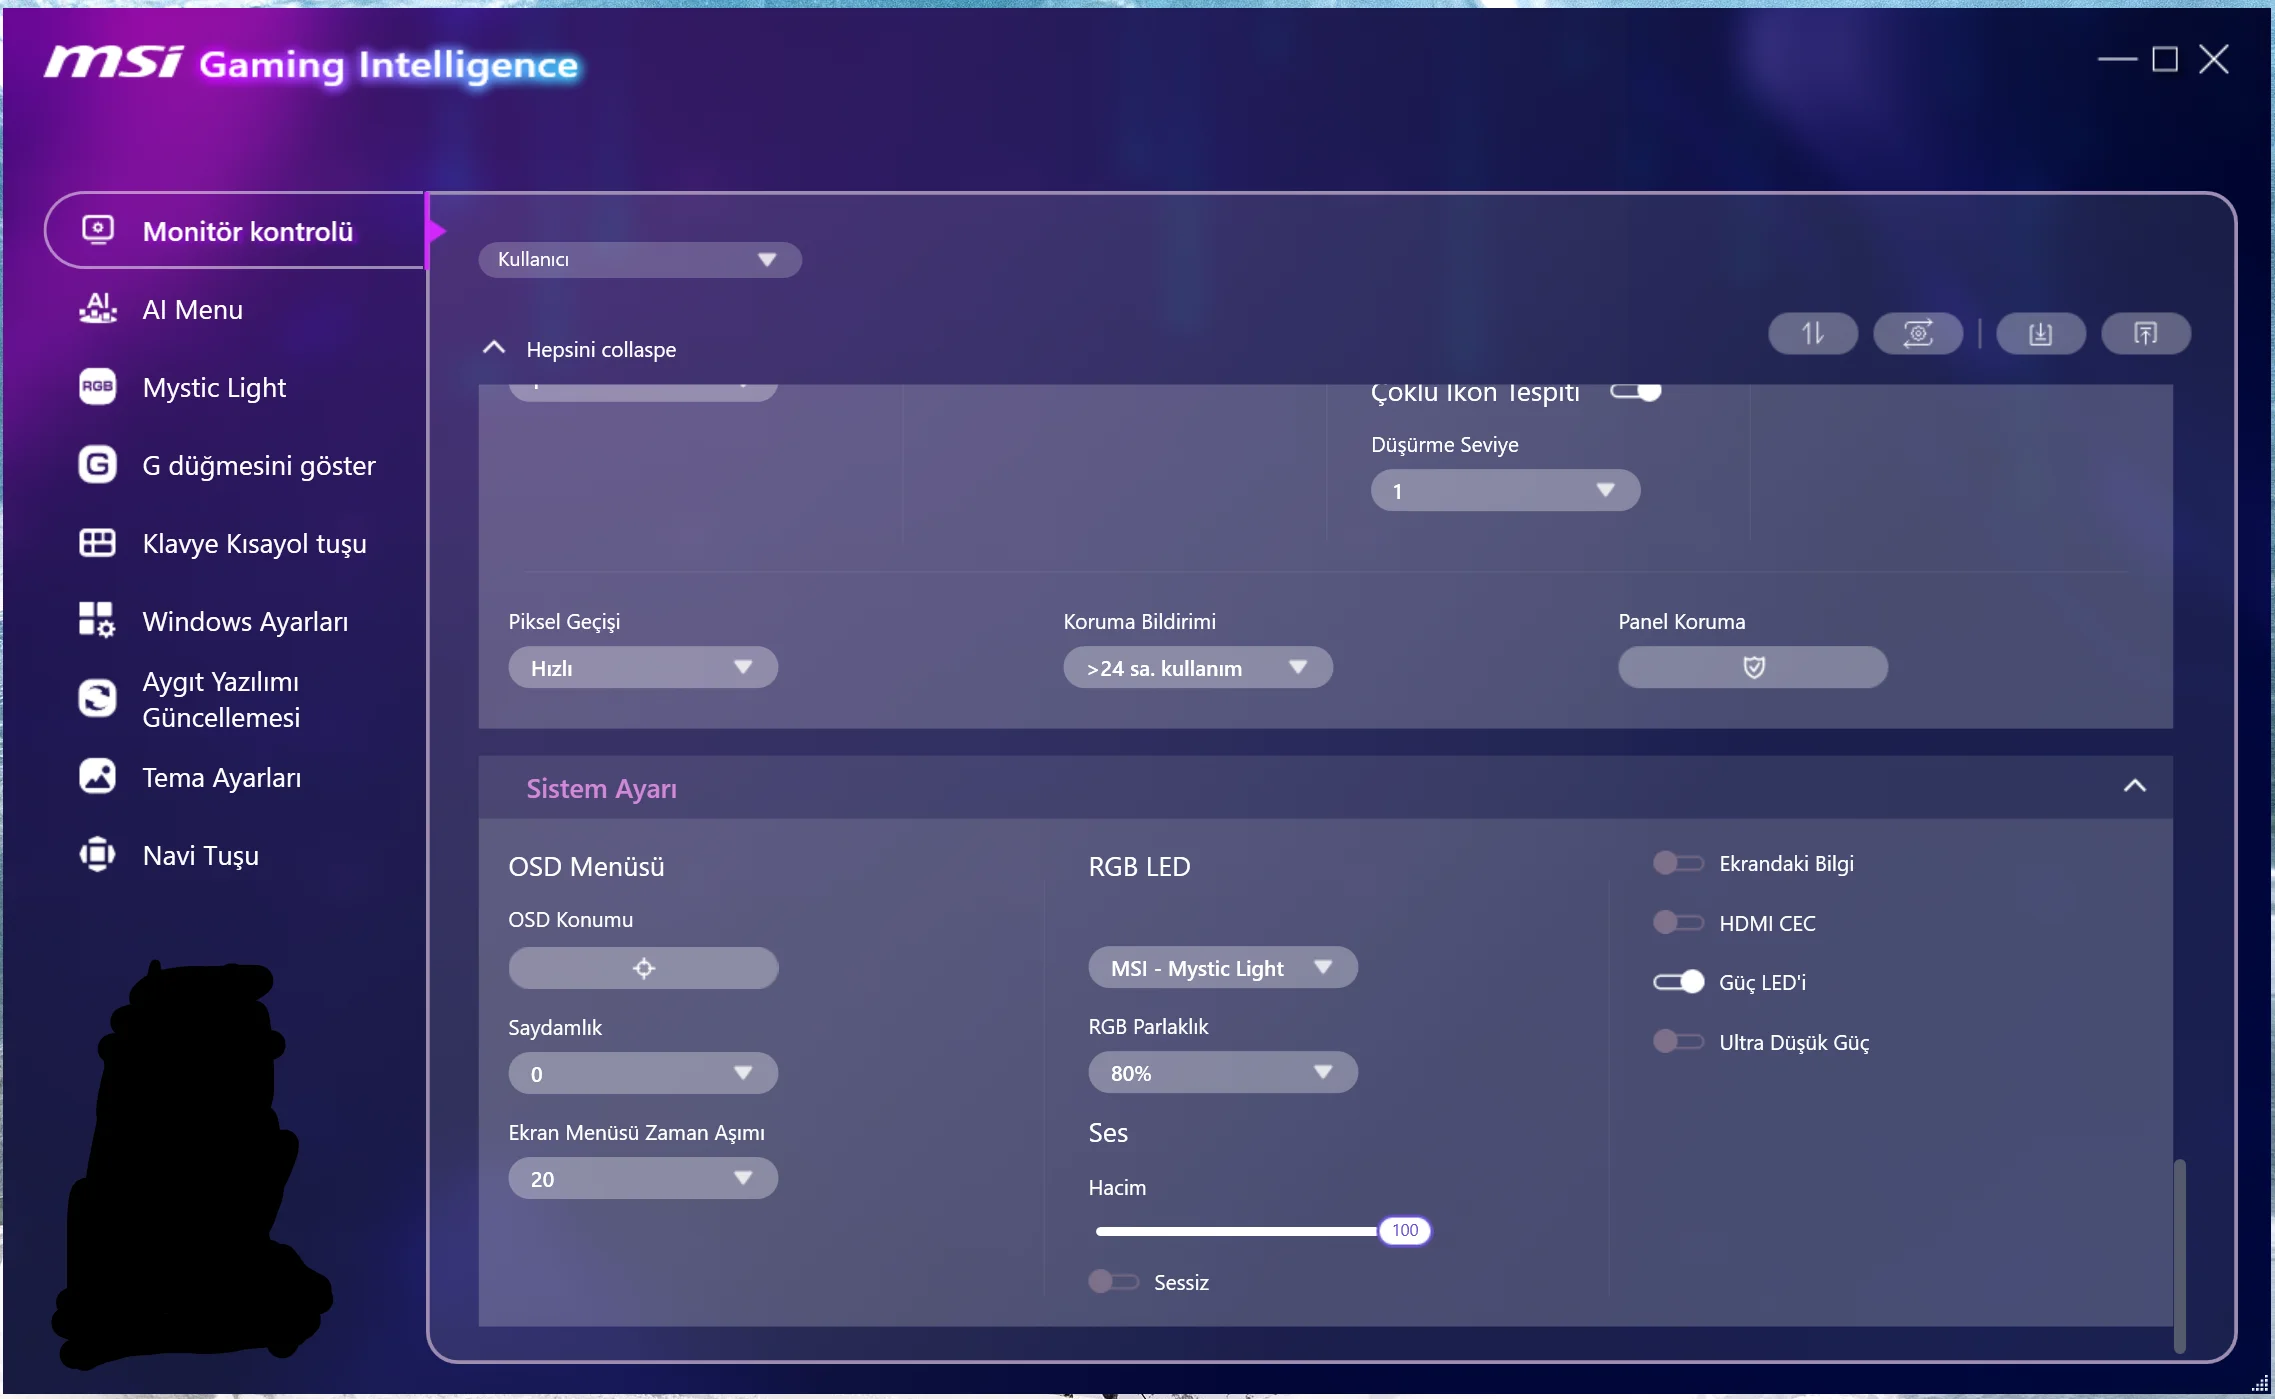
Task: Open Ekran Menüsü Zaman Aşımı dropdown
Action: point(643,1178)
